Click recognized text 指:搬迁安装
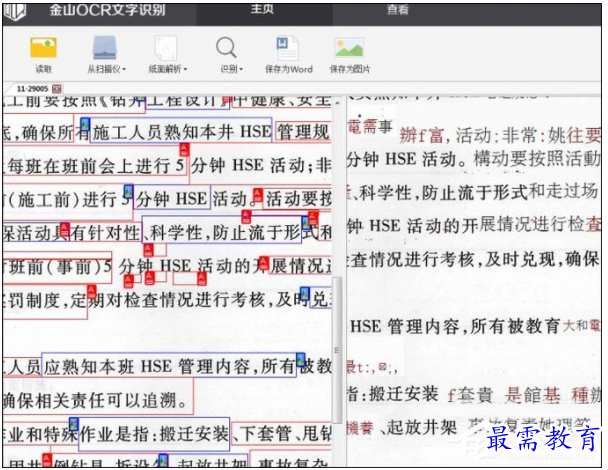 [392, 394]
